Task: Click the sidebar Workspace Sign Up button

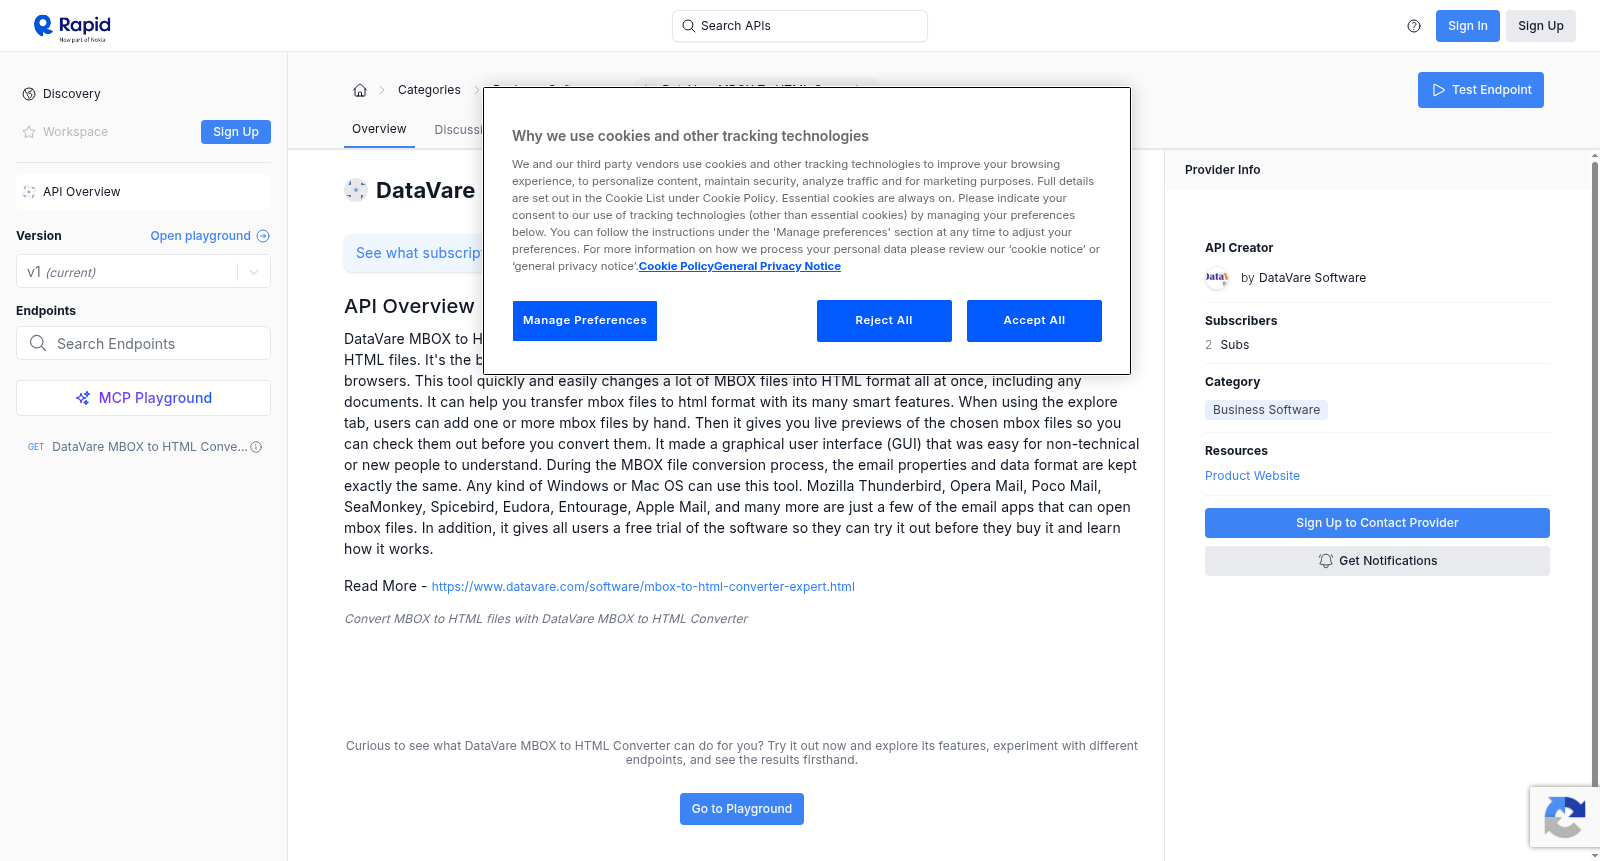Action: click(236, 132)
